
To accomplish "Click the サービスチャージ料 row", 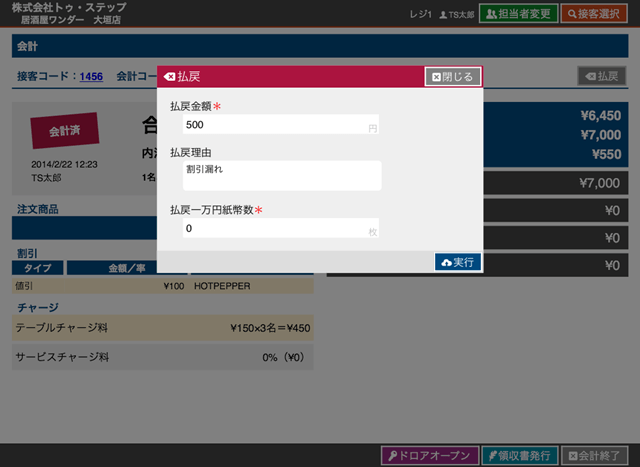I will click(162, 357).
